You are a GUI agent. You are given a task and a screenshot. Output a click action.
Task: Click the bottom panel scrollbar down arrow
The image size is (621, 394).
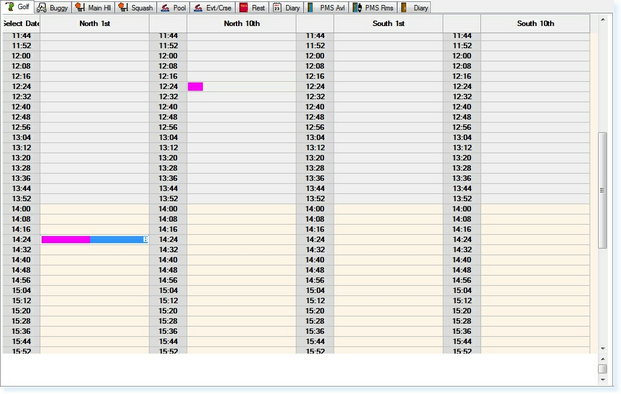[x=602, y=379]
